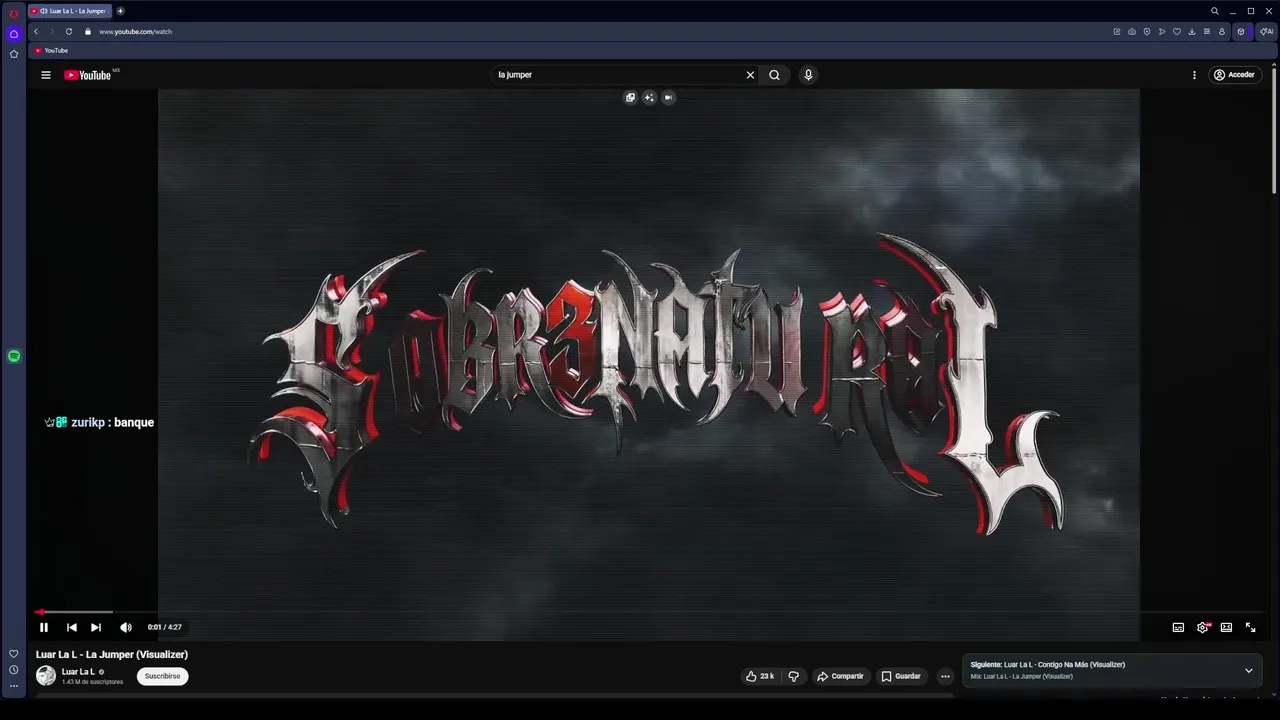1280x720 pixels.
Task: Click the share page icon in address bar
Action: point(1117,32)
